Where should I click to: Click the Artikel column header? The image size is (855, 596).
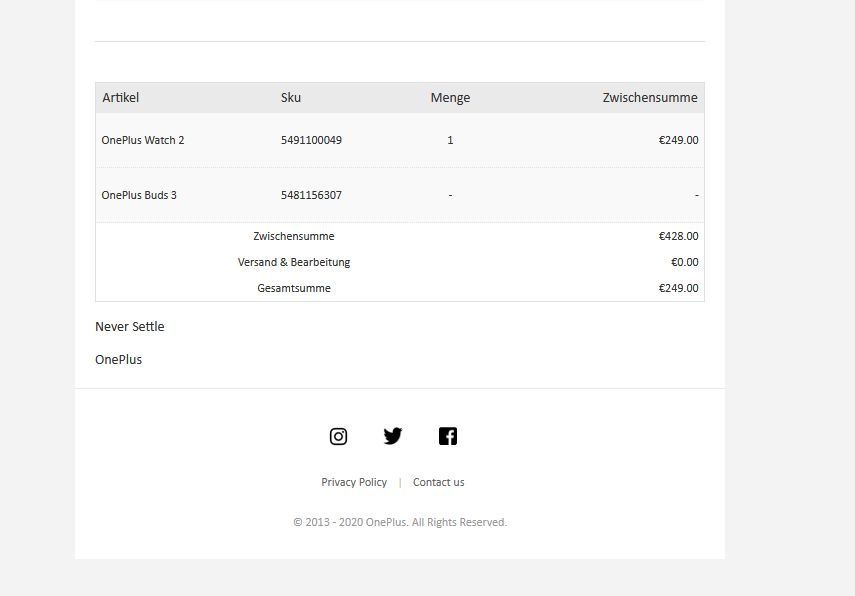tap(120, 98)
